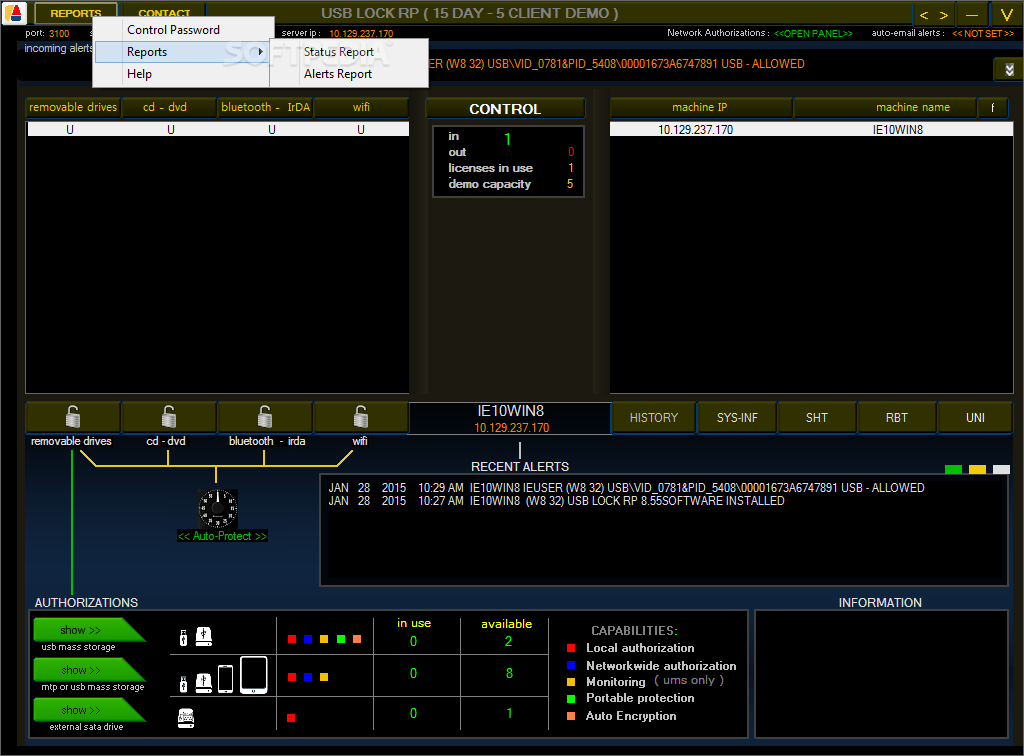Select the 10:29 AM USB ALLOWED alert
The width and height of the screenshot is (1024, 756).
click(626, 488)
